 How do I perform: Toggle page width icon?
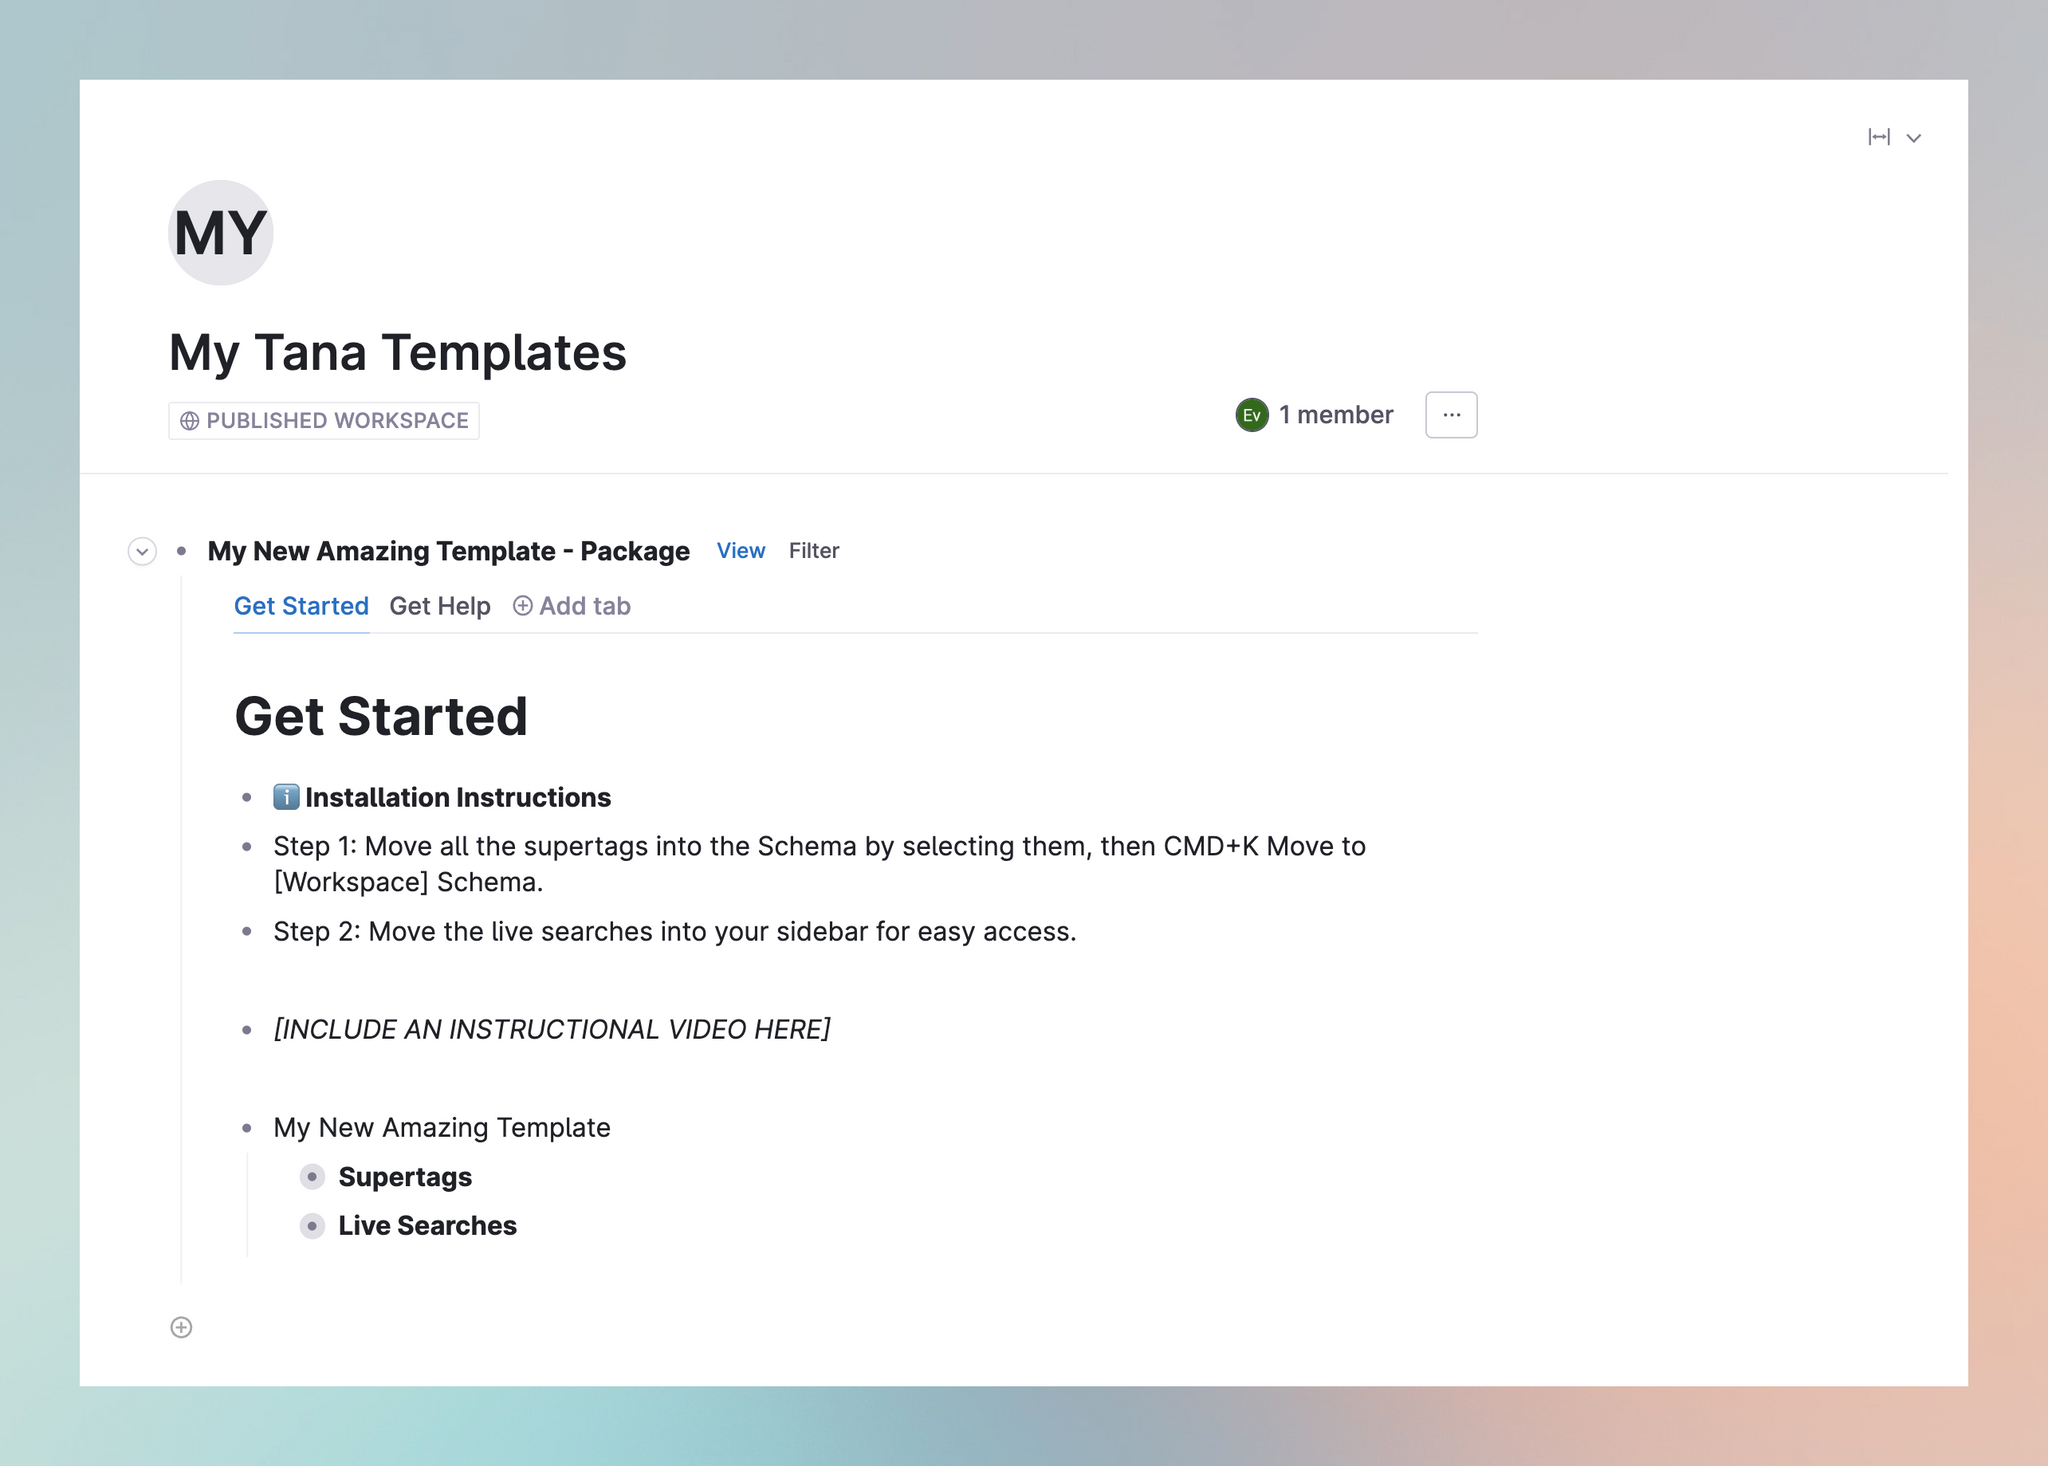pos(1879,137)
